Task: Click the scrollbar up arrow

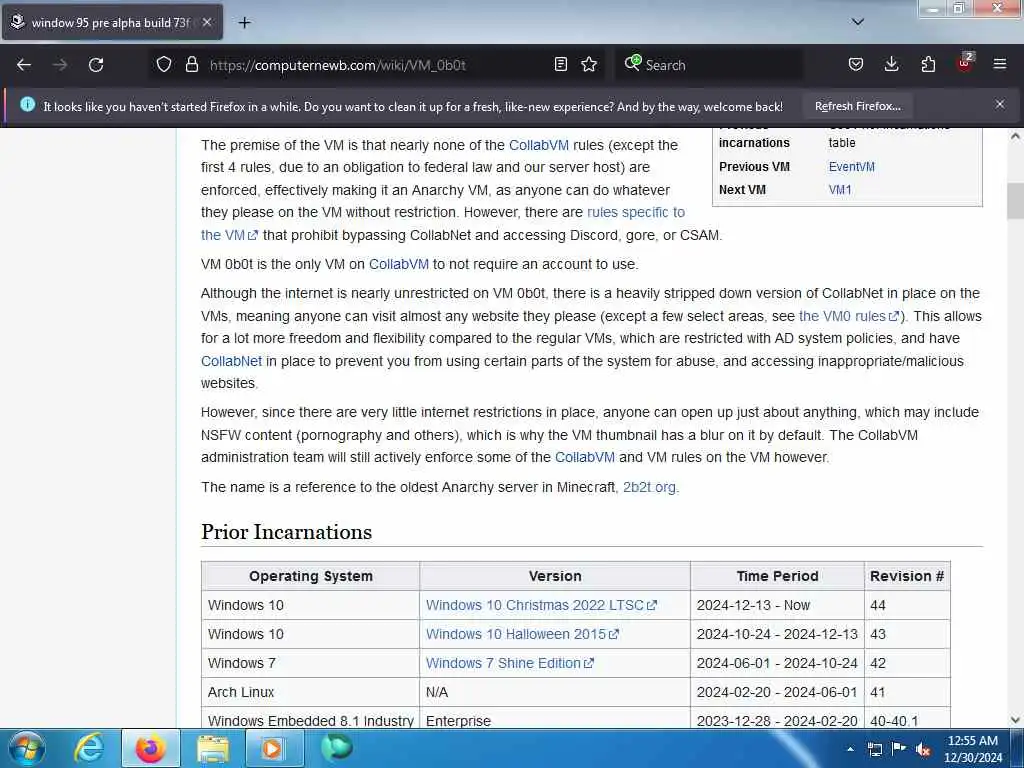Action: pos(1015,136)
